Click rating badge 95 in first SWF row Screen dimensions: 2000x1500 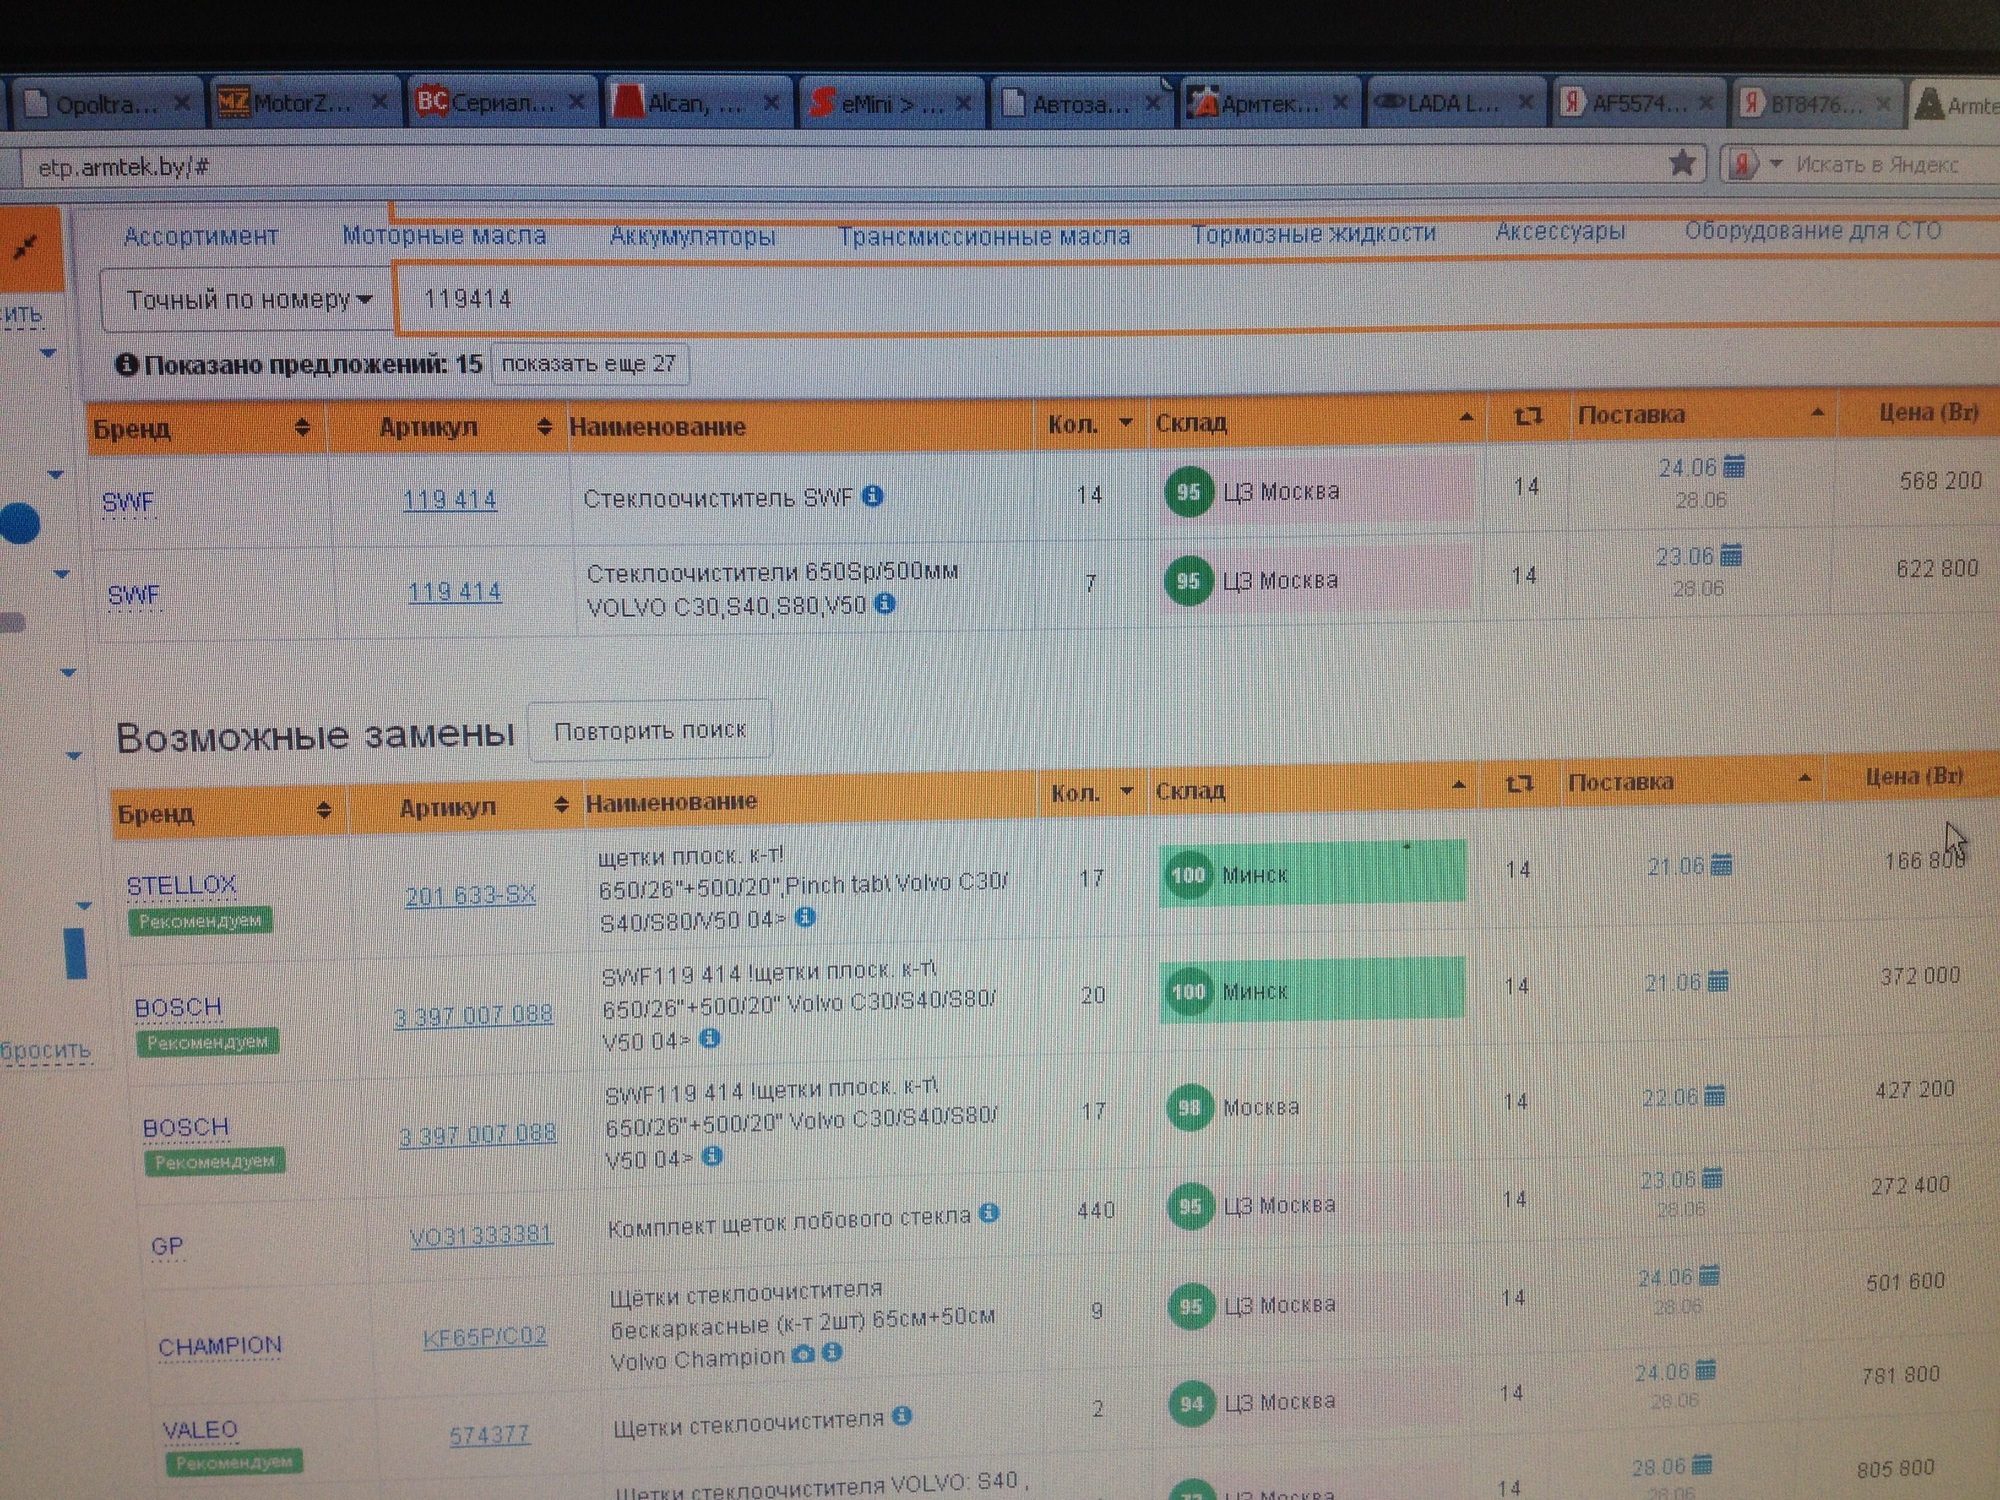pyautogui.click(x=1188, y=491)
